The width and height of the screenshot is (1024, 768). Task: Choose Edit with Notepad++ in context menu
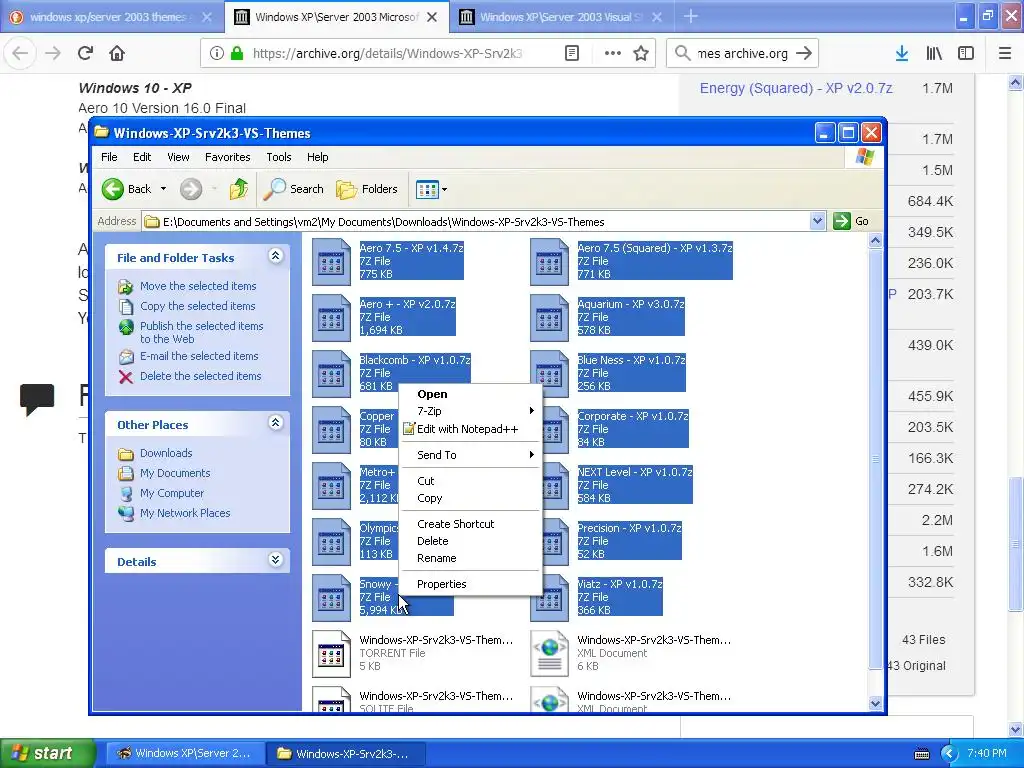click(x=471, y=429)
